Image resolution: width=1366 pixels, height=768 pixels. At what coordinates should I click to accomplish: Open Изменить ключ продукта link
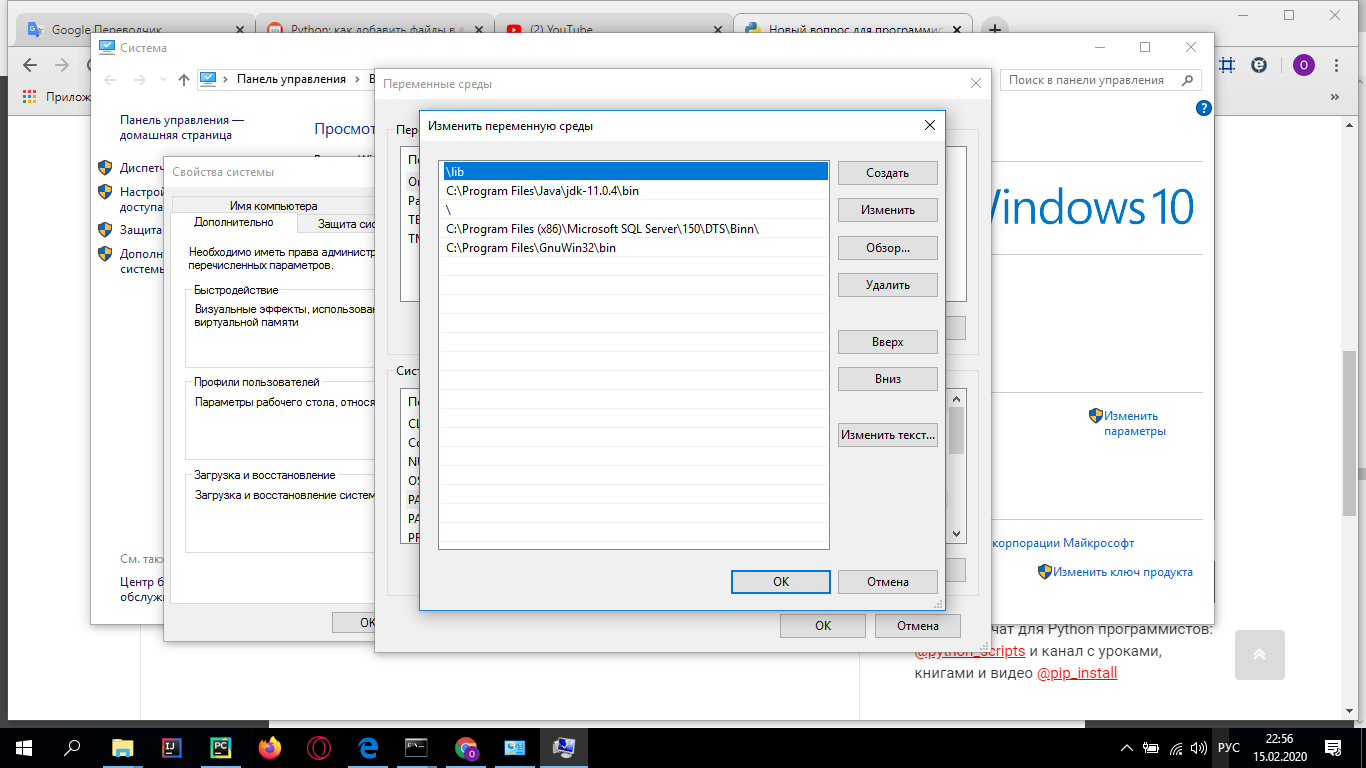tap(1122, 572)
